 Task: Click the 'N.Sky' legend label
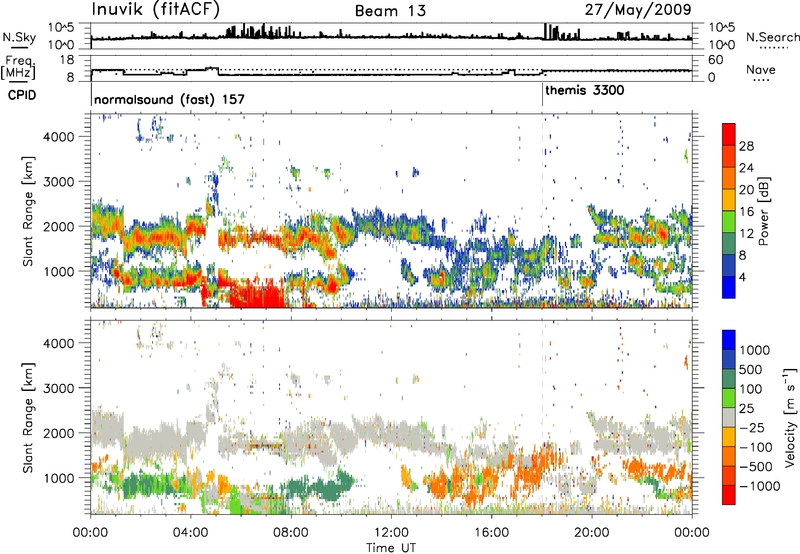point(19,37)
